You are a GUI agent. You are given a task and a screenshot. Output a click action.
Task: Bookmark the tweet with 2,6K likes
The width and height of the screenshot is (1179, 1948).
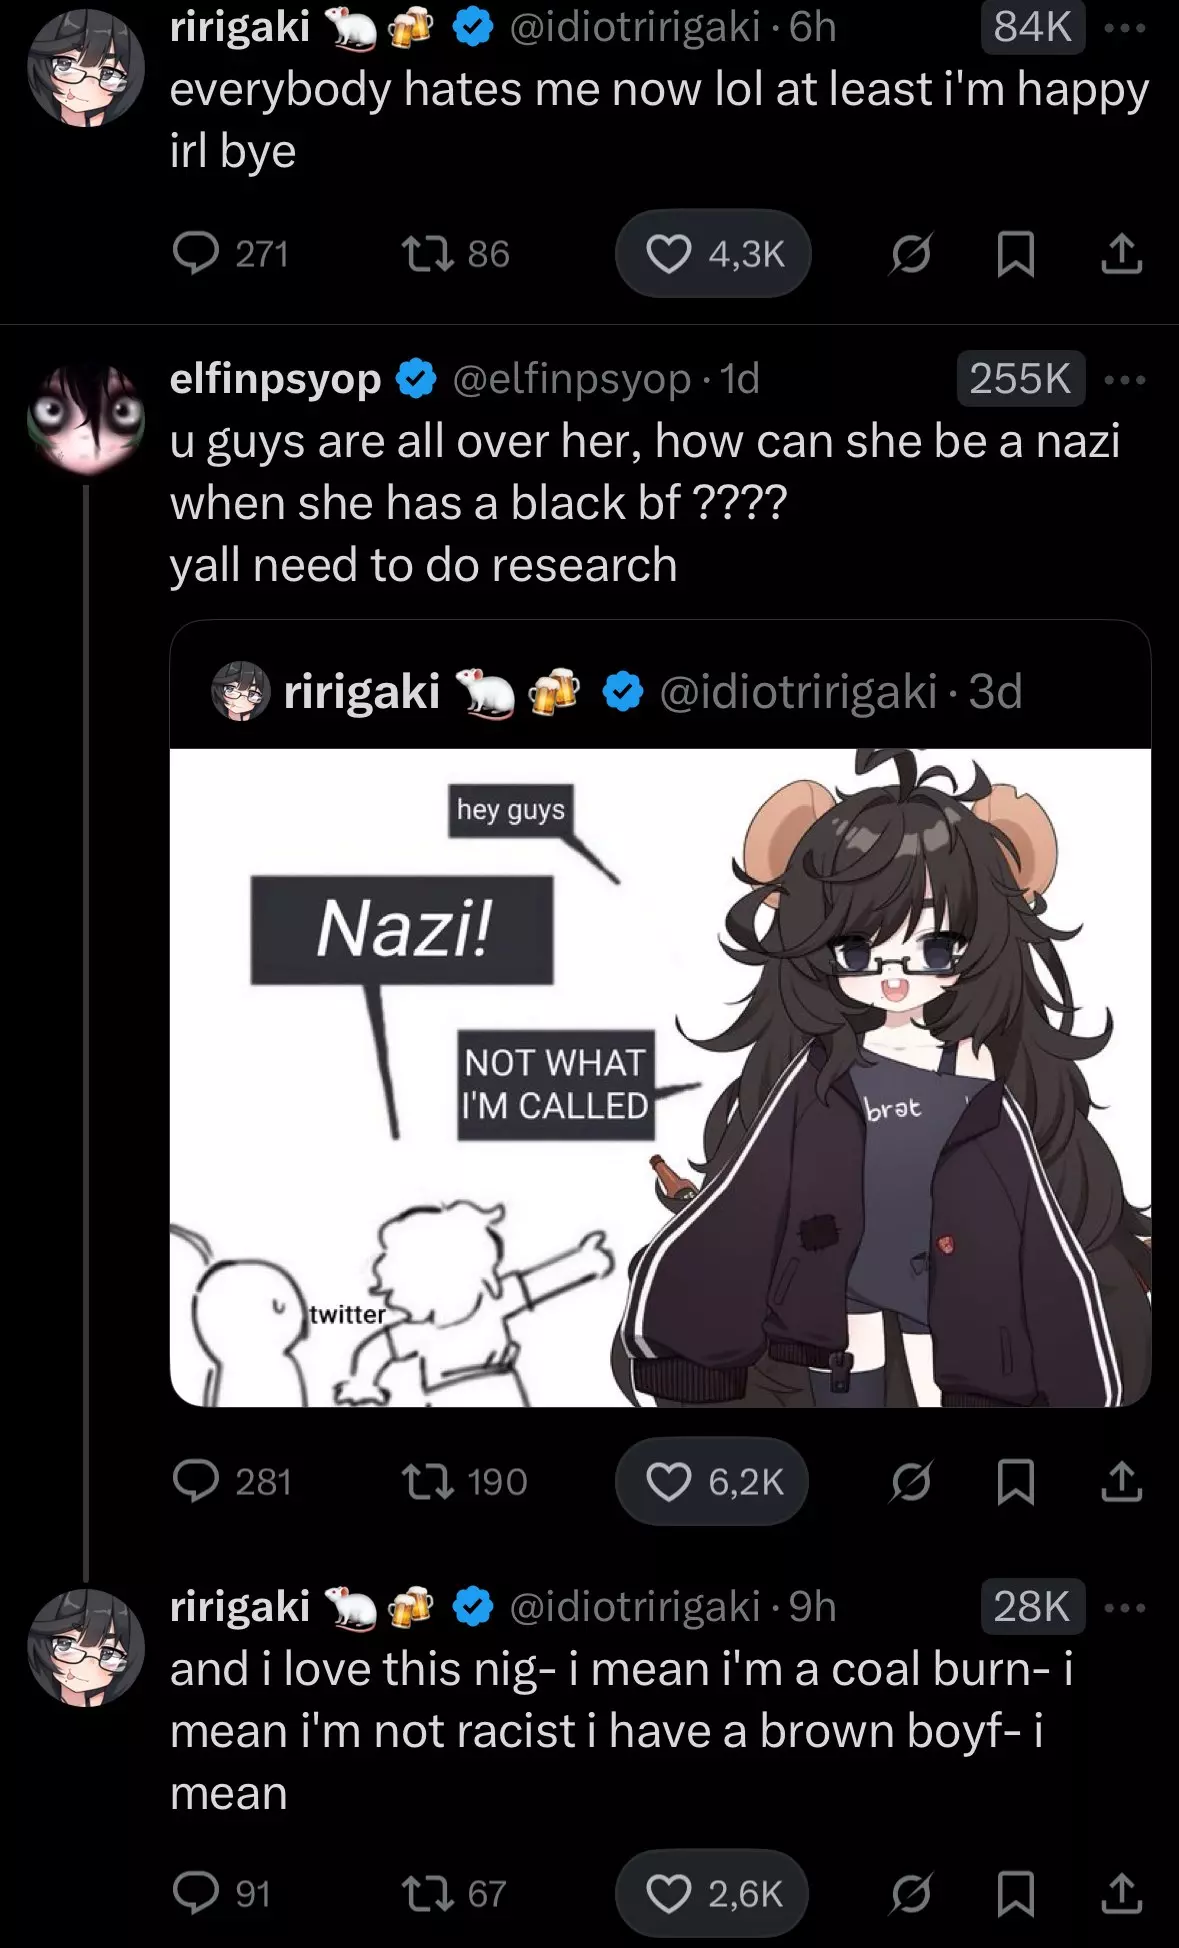click(x=1016, y=1893)
